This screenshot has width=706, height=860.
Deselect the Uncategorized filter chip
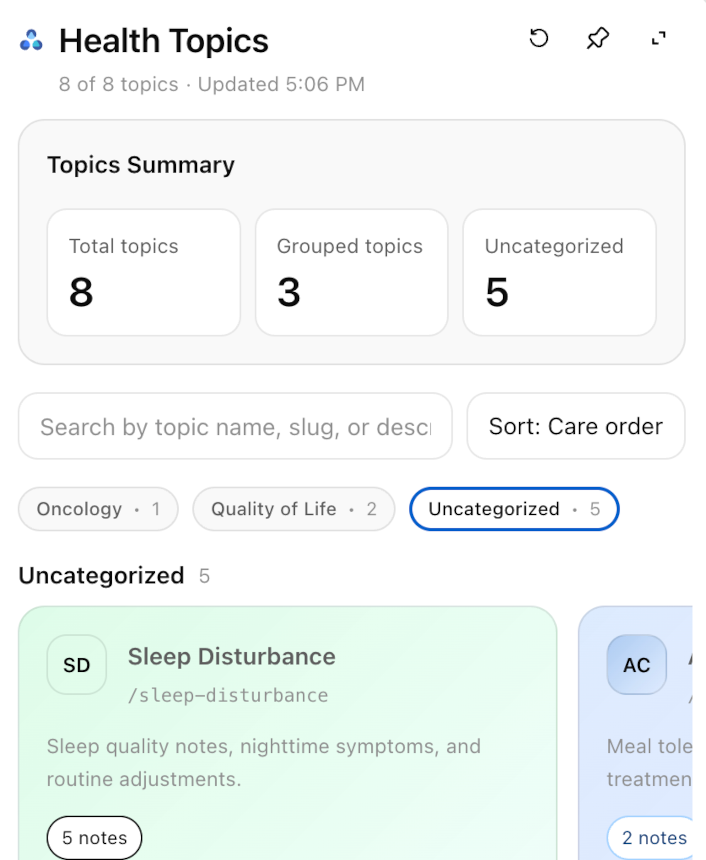click(514, 509)
